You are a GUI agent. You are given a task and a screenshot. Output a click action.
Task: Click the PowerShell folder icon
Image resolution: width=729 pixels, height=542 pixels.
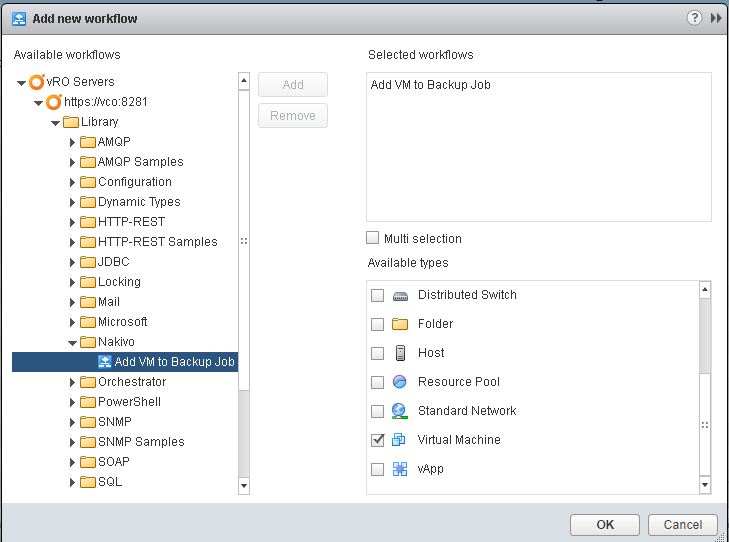[87, 402]
